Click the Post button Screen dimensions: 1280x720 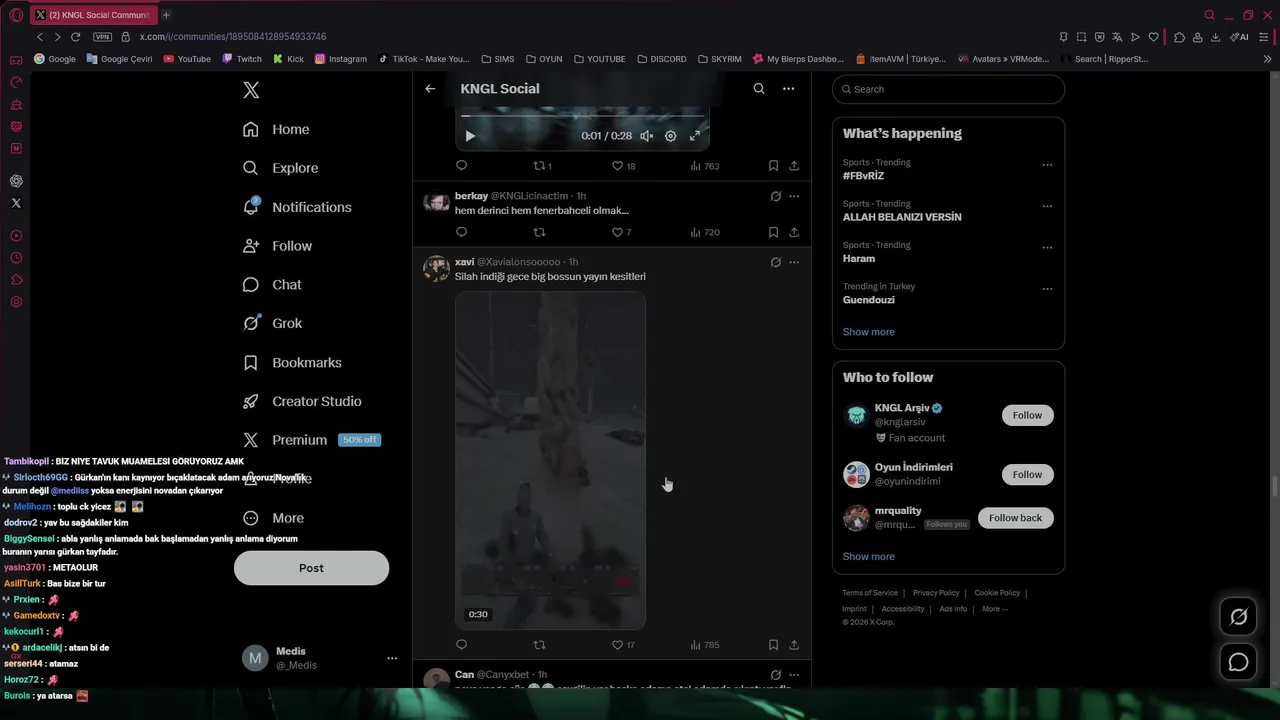click(x=311, y=568)
